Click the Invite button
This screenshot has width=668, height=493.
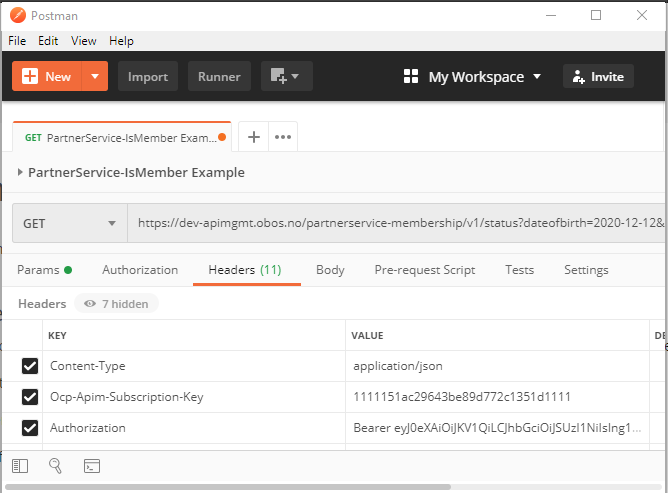tap(598, 77)
